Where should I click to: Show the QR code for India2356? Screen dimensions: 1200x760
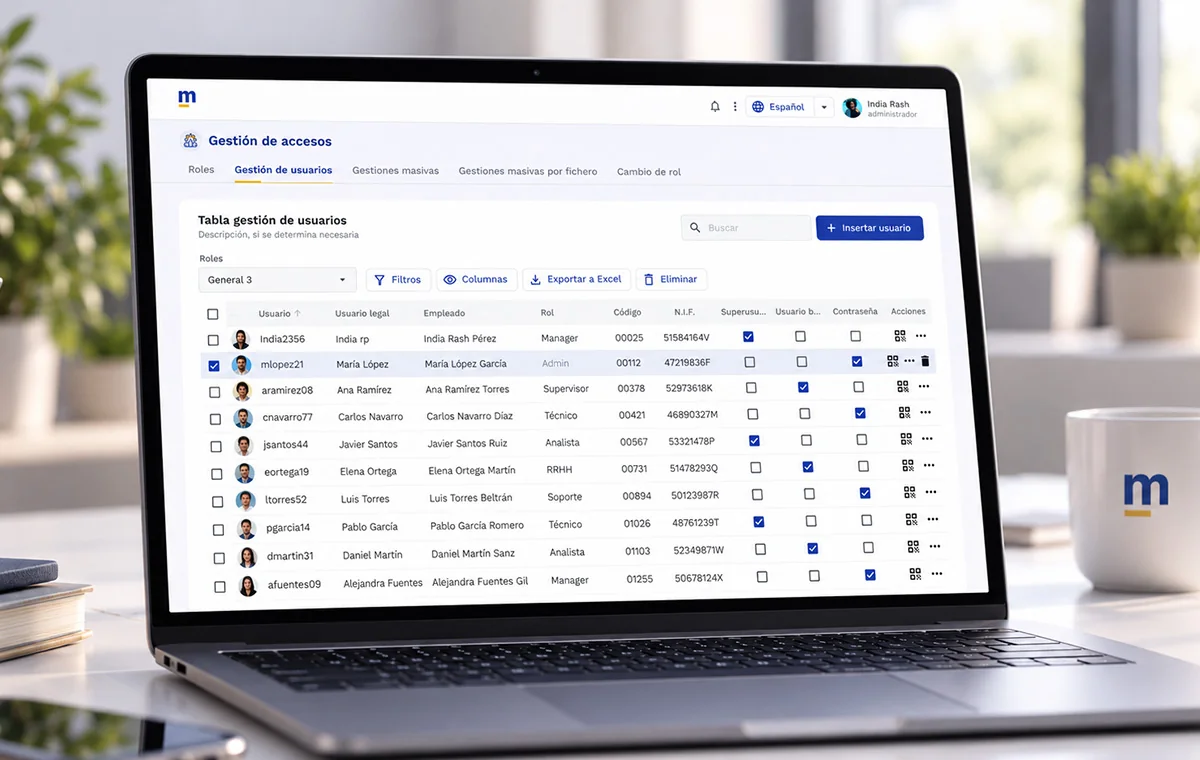click(900, 336)
